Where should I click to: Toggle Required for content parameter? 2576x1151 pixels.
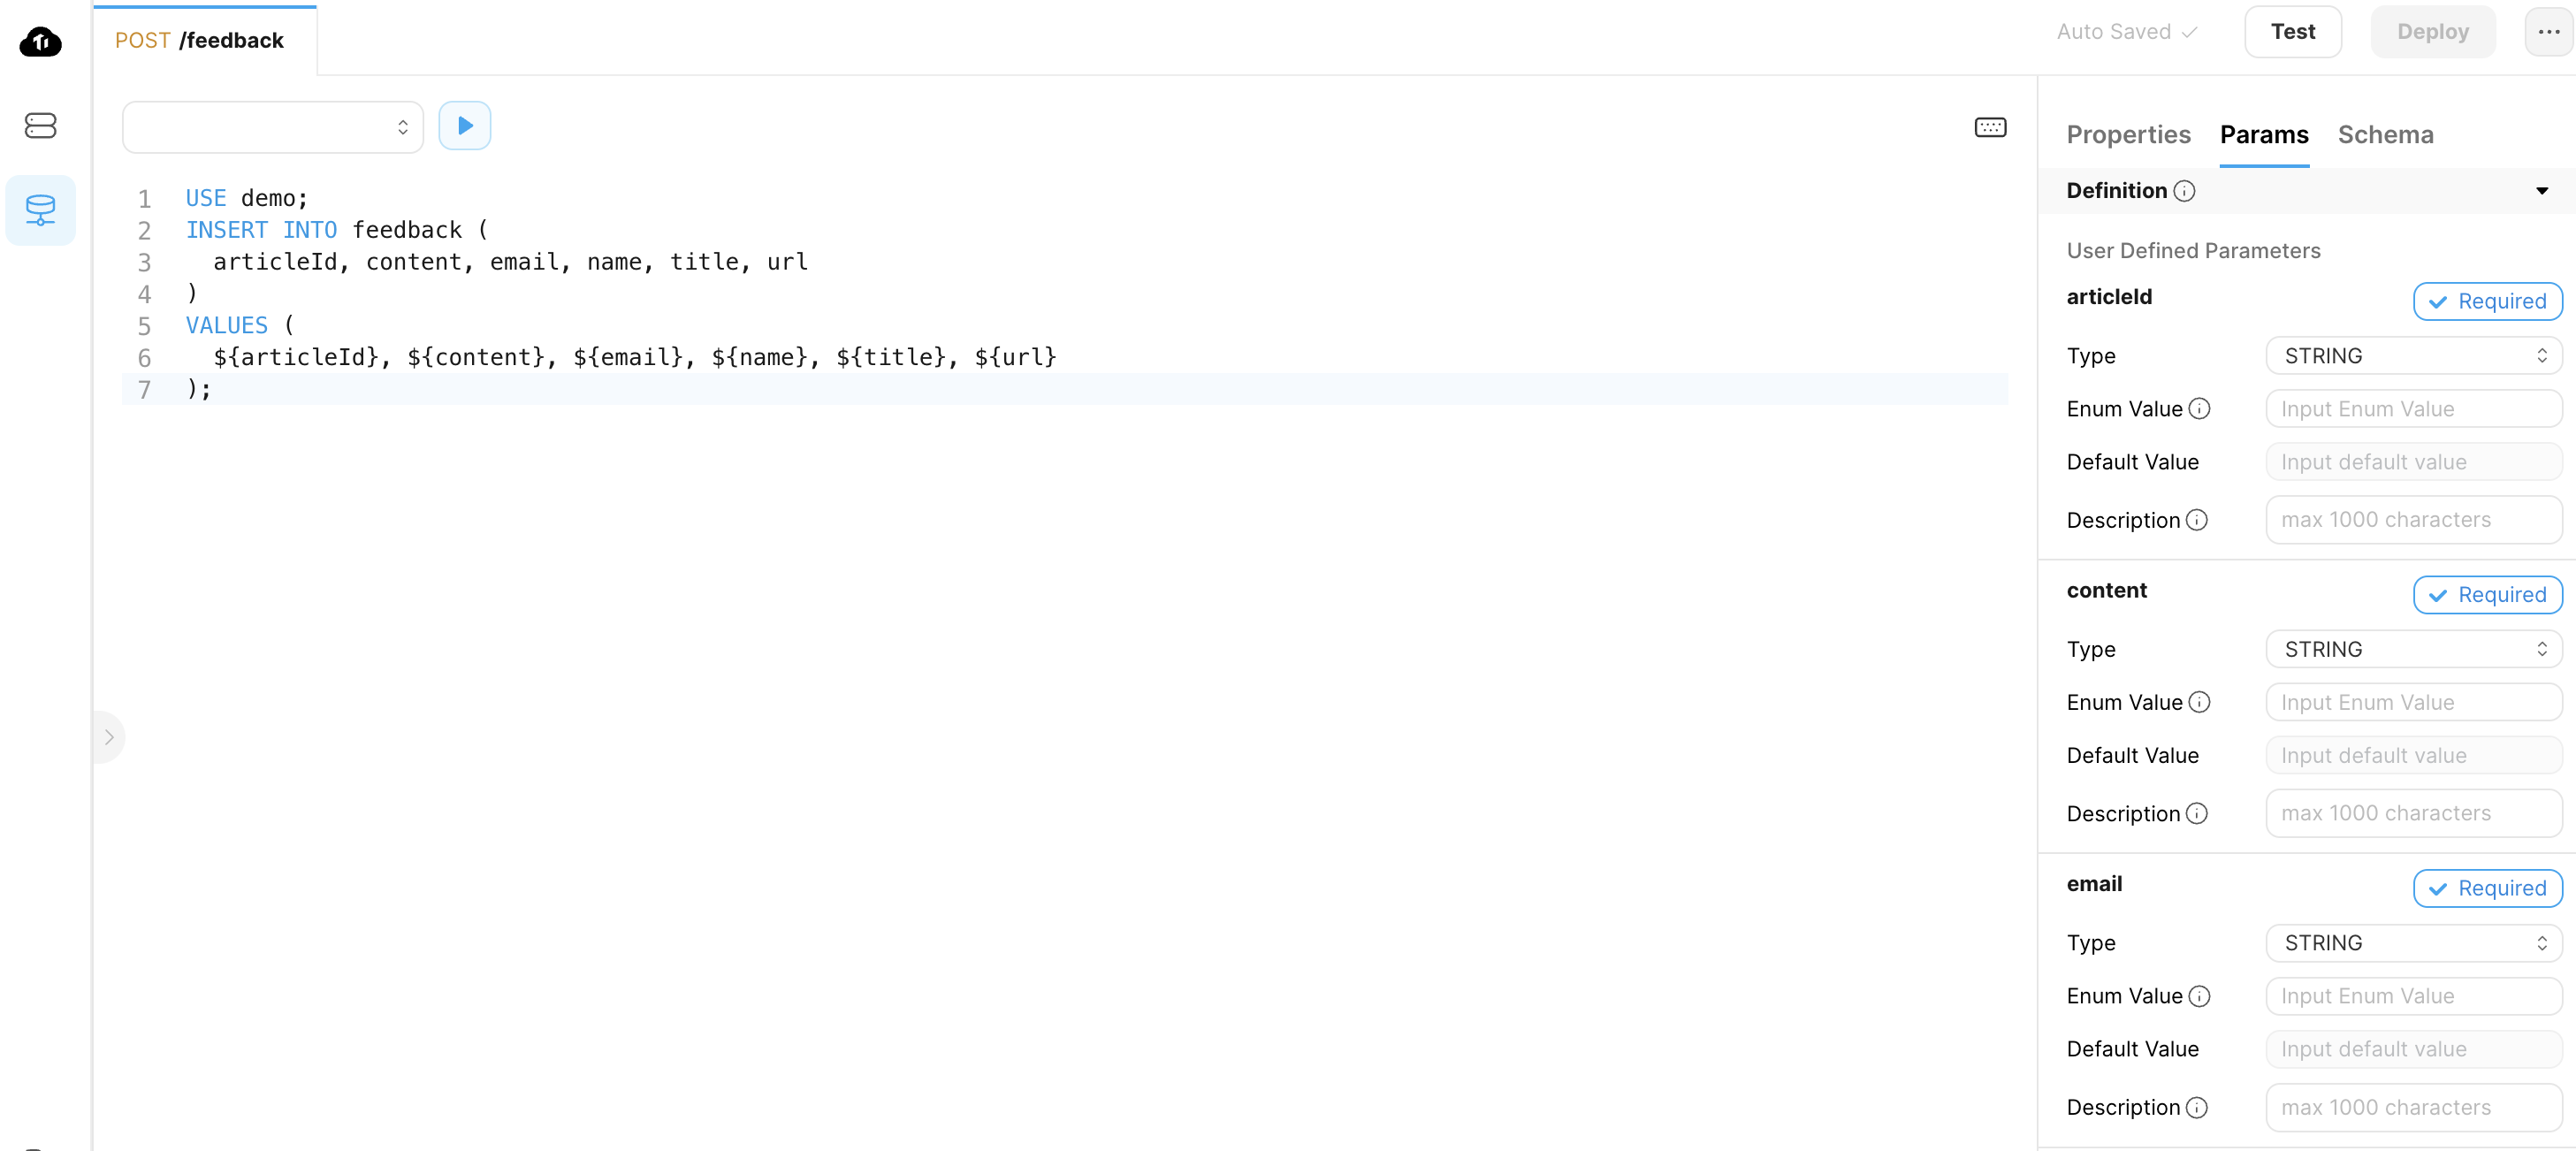(x=2486, y=595)
